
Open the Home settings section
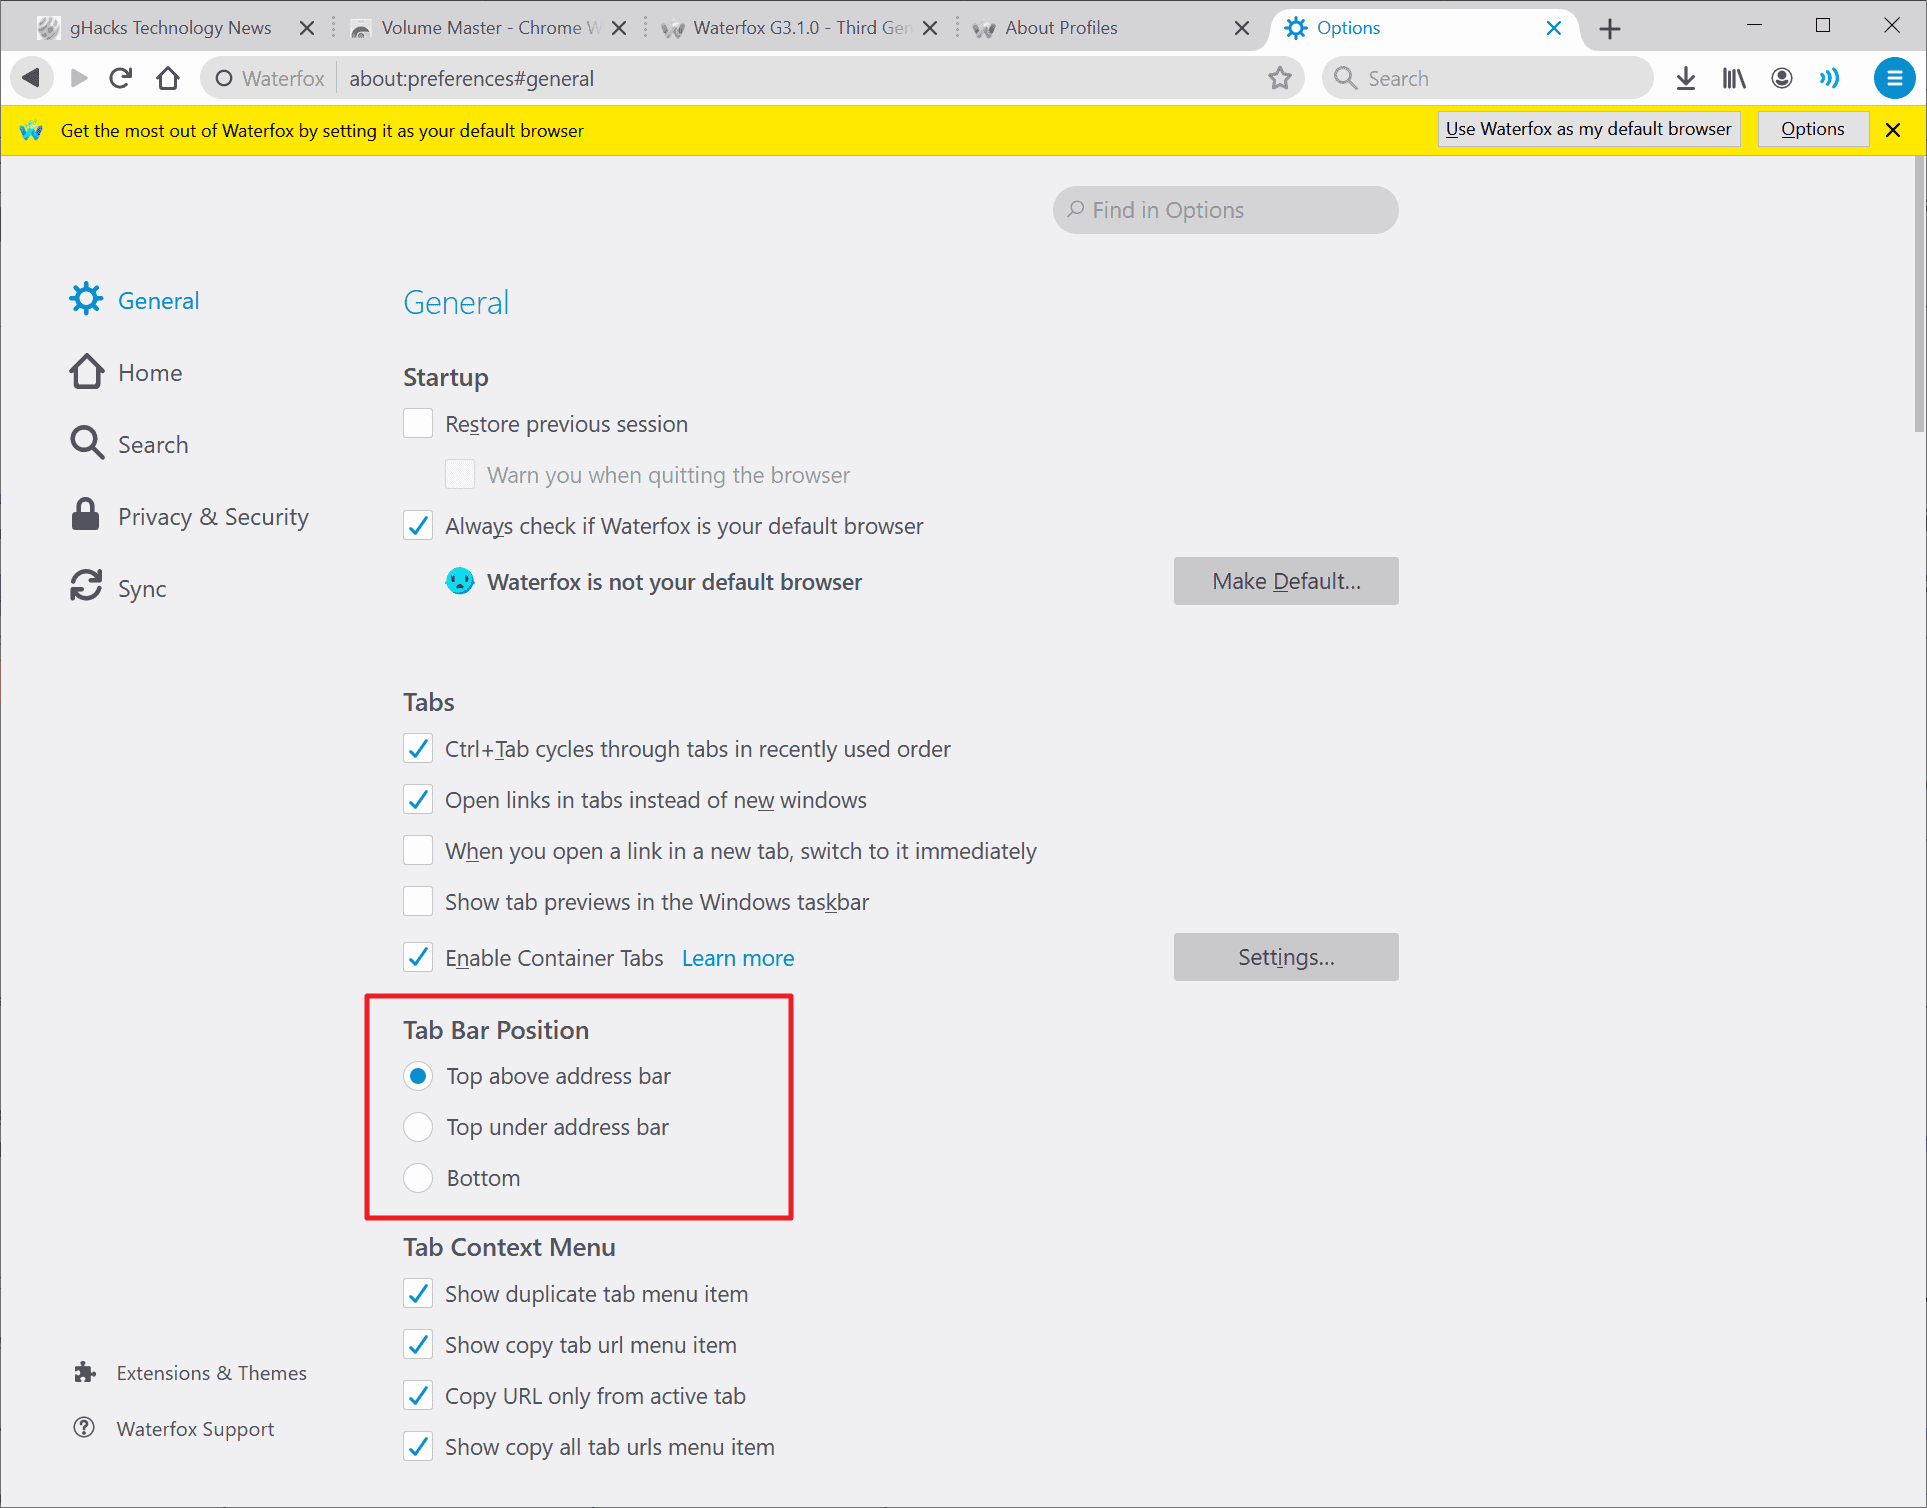[150, 372]
